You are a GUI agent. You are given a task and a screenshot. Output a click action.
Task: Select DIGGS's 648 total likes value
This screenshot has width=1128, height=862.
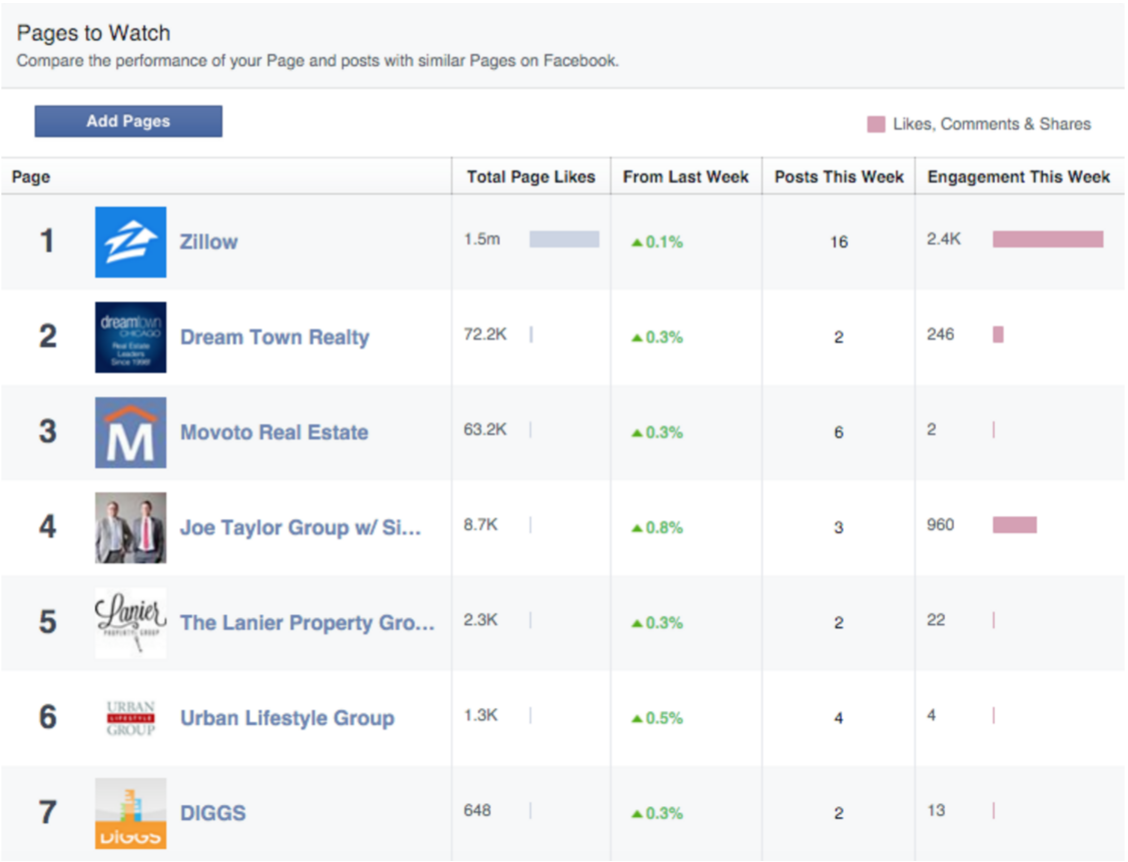pyautogui.click(x=477, y=810)
